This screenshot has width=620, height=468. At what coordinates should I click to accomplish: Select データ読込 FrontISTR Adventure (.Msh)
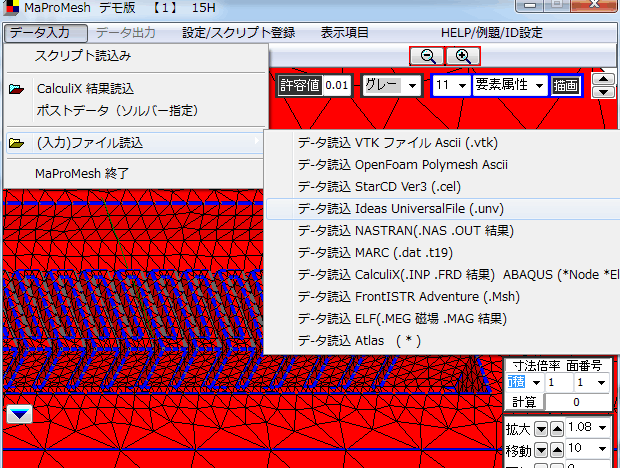tap(443, 296)
